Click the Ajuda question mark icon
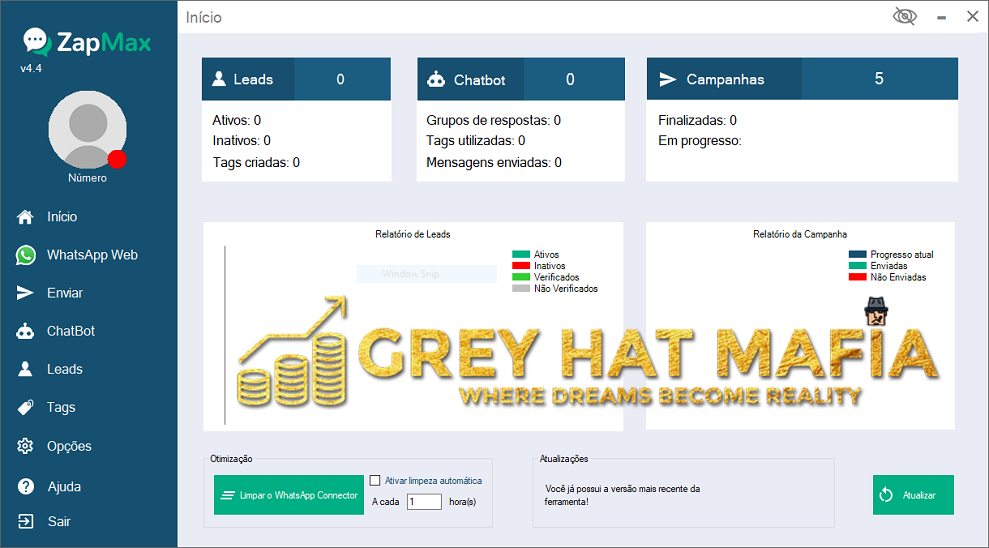989x548 pixels. (26, 486)
